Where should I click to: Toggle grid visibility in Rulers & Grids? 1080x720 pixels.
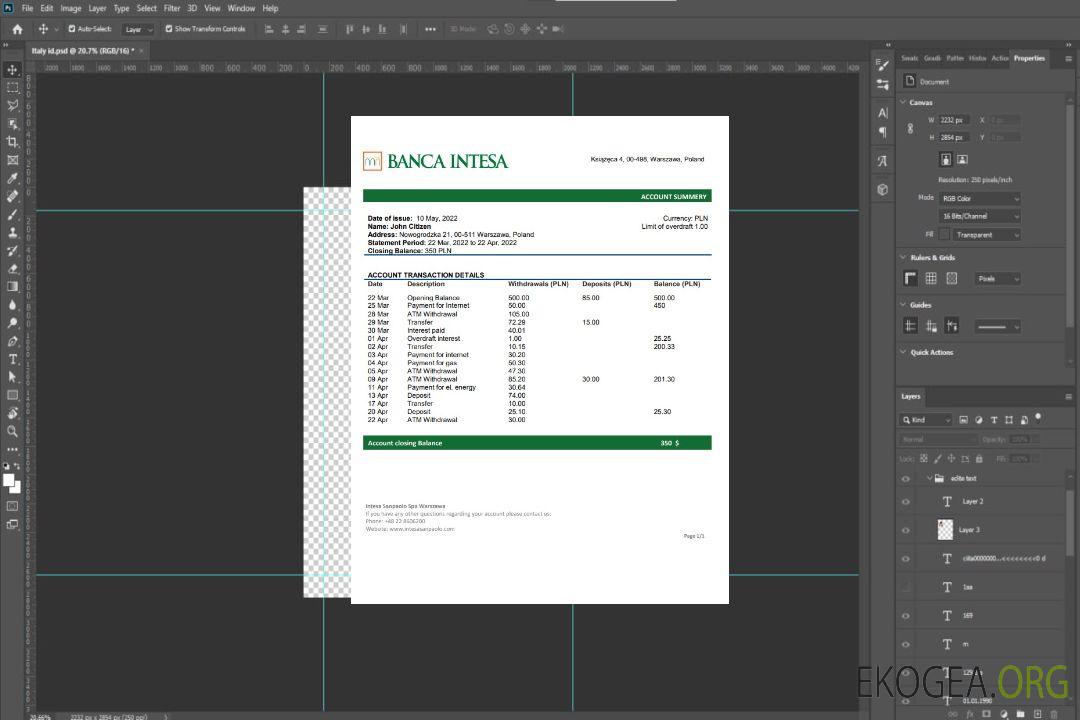pos(931,278)
